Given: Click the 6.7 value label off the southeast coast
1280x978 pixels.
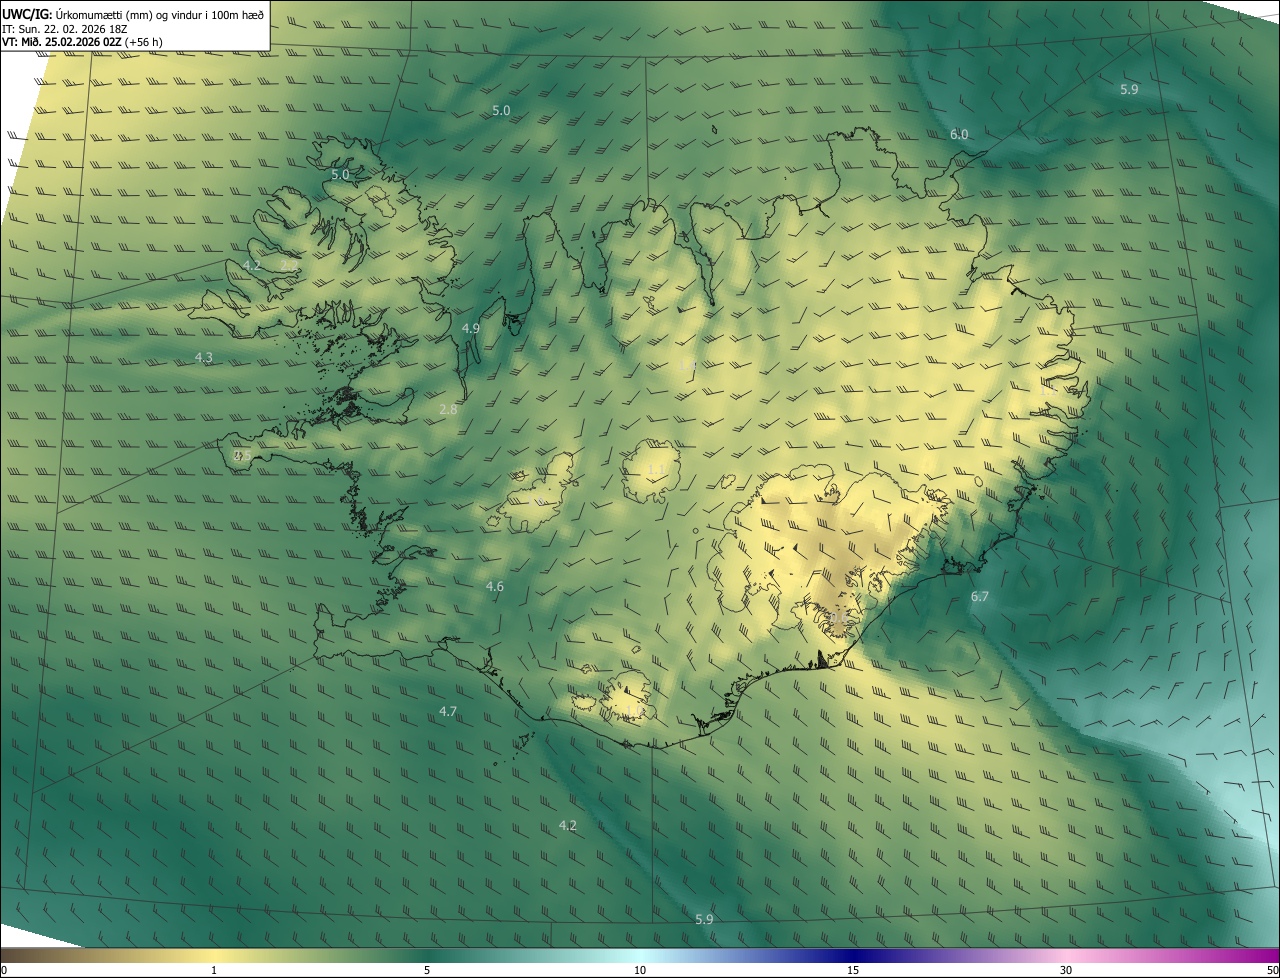Looking at the screenshot, I should [x=979, y=596].
